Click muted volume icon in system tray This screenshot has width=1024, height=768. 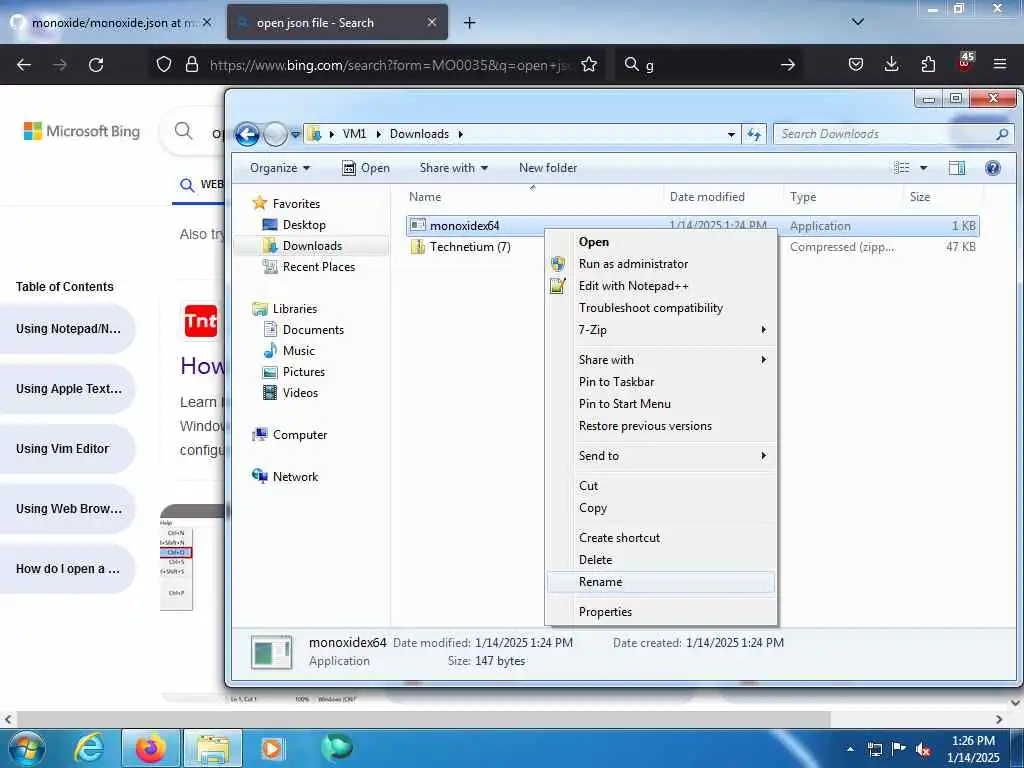923,749
